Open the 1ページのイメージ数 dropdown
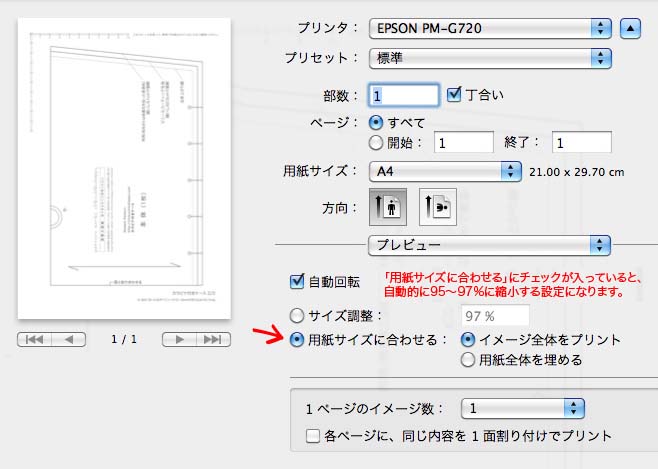Viewport: 658px width, 469px height. pyautogui.click(x=522, y=409)
